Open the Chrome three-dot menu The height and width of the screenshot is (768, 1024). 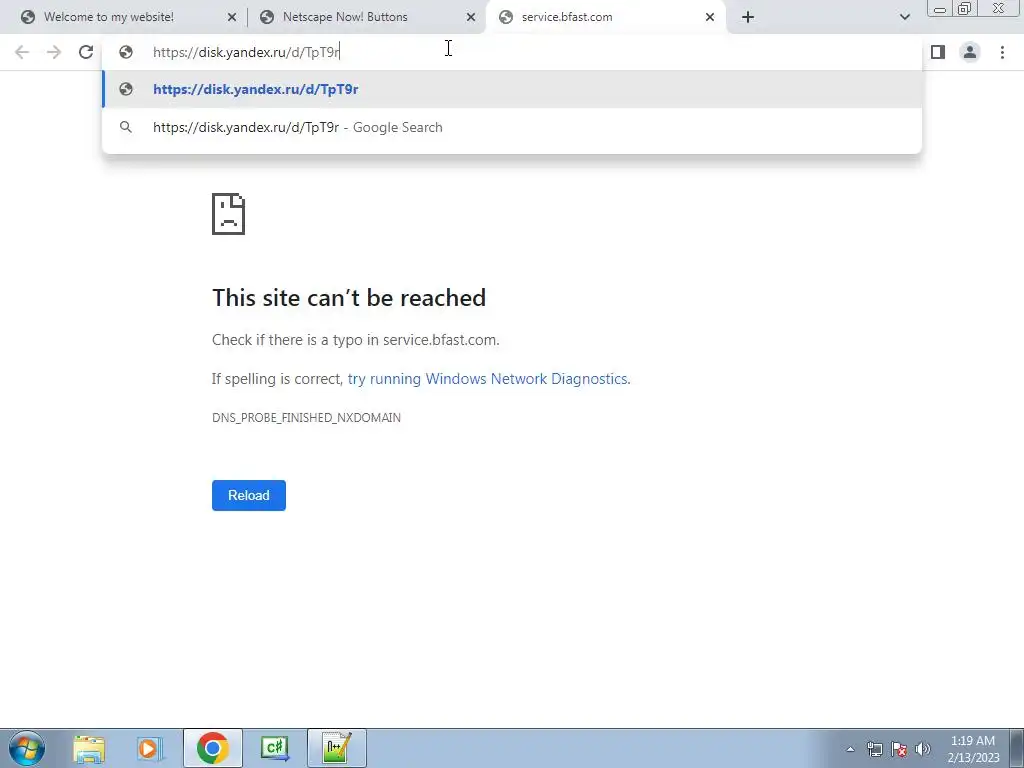(1002, 52)
